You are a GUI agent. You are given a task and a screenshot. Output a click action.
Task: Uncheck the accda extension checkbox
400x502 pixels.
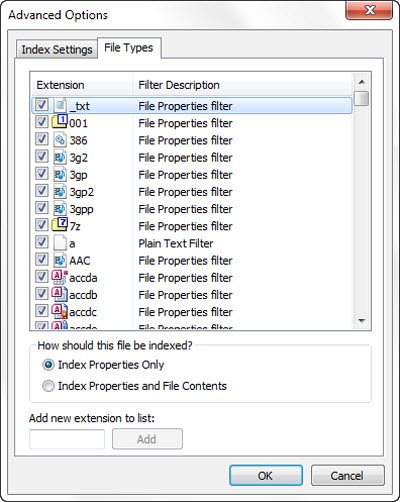[42, 277]
